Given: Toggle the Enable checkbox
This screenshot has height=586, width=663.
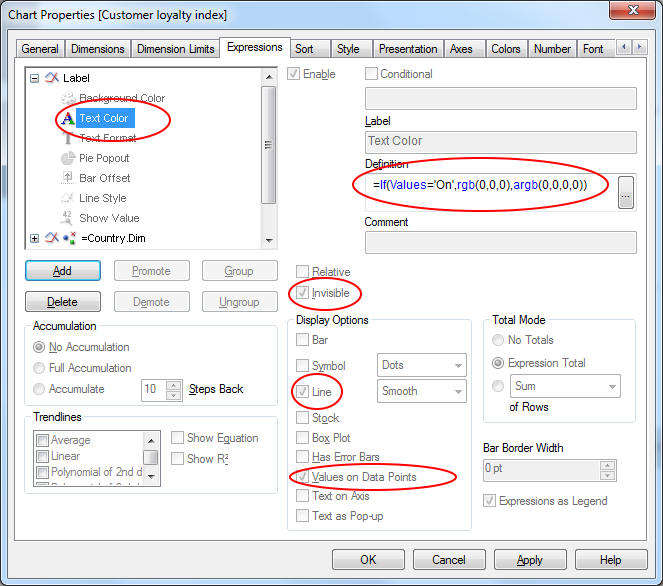Looking at the screenshot, I should pyautogui.click(x=293, y=74).
